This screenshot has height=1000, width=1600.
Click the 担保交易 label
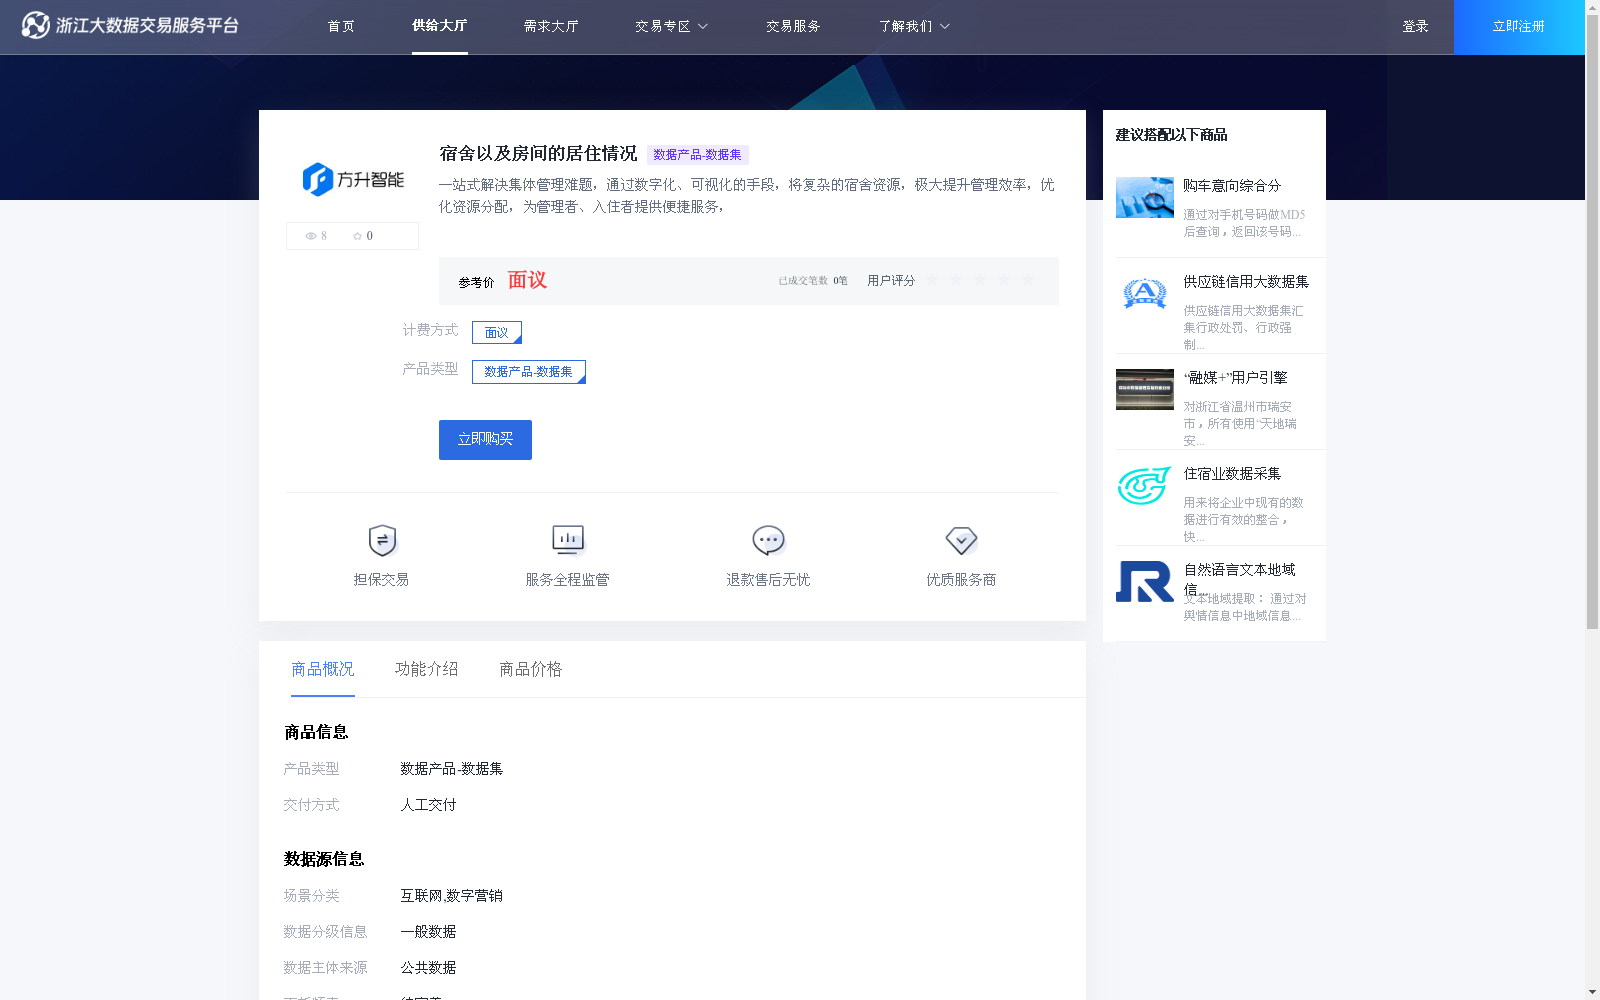click(x=381, y=579)
